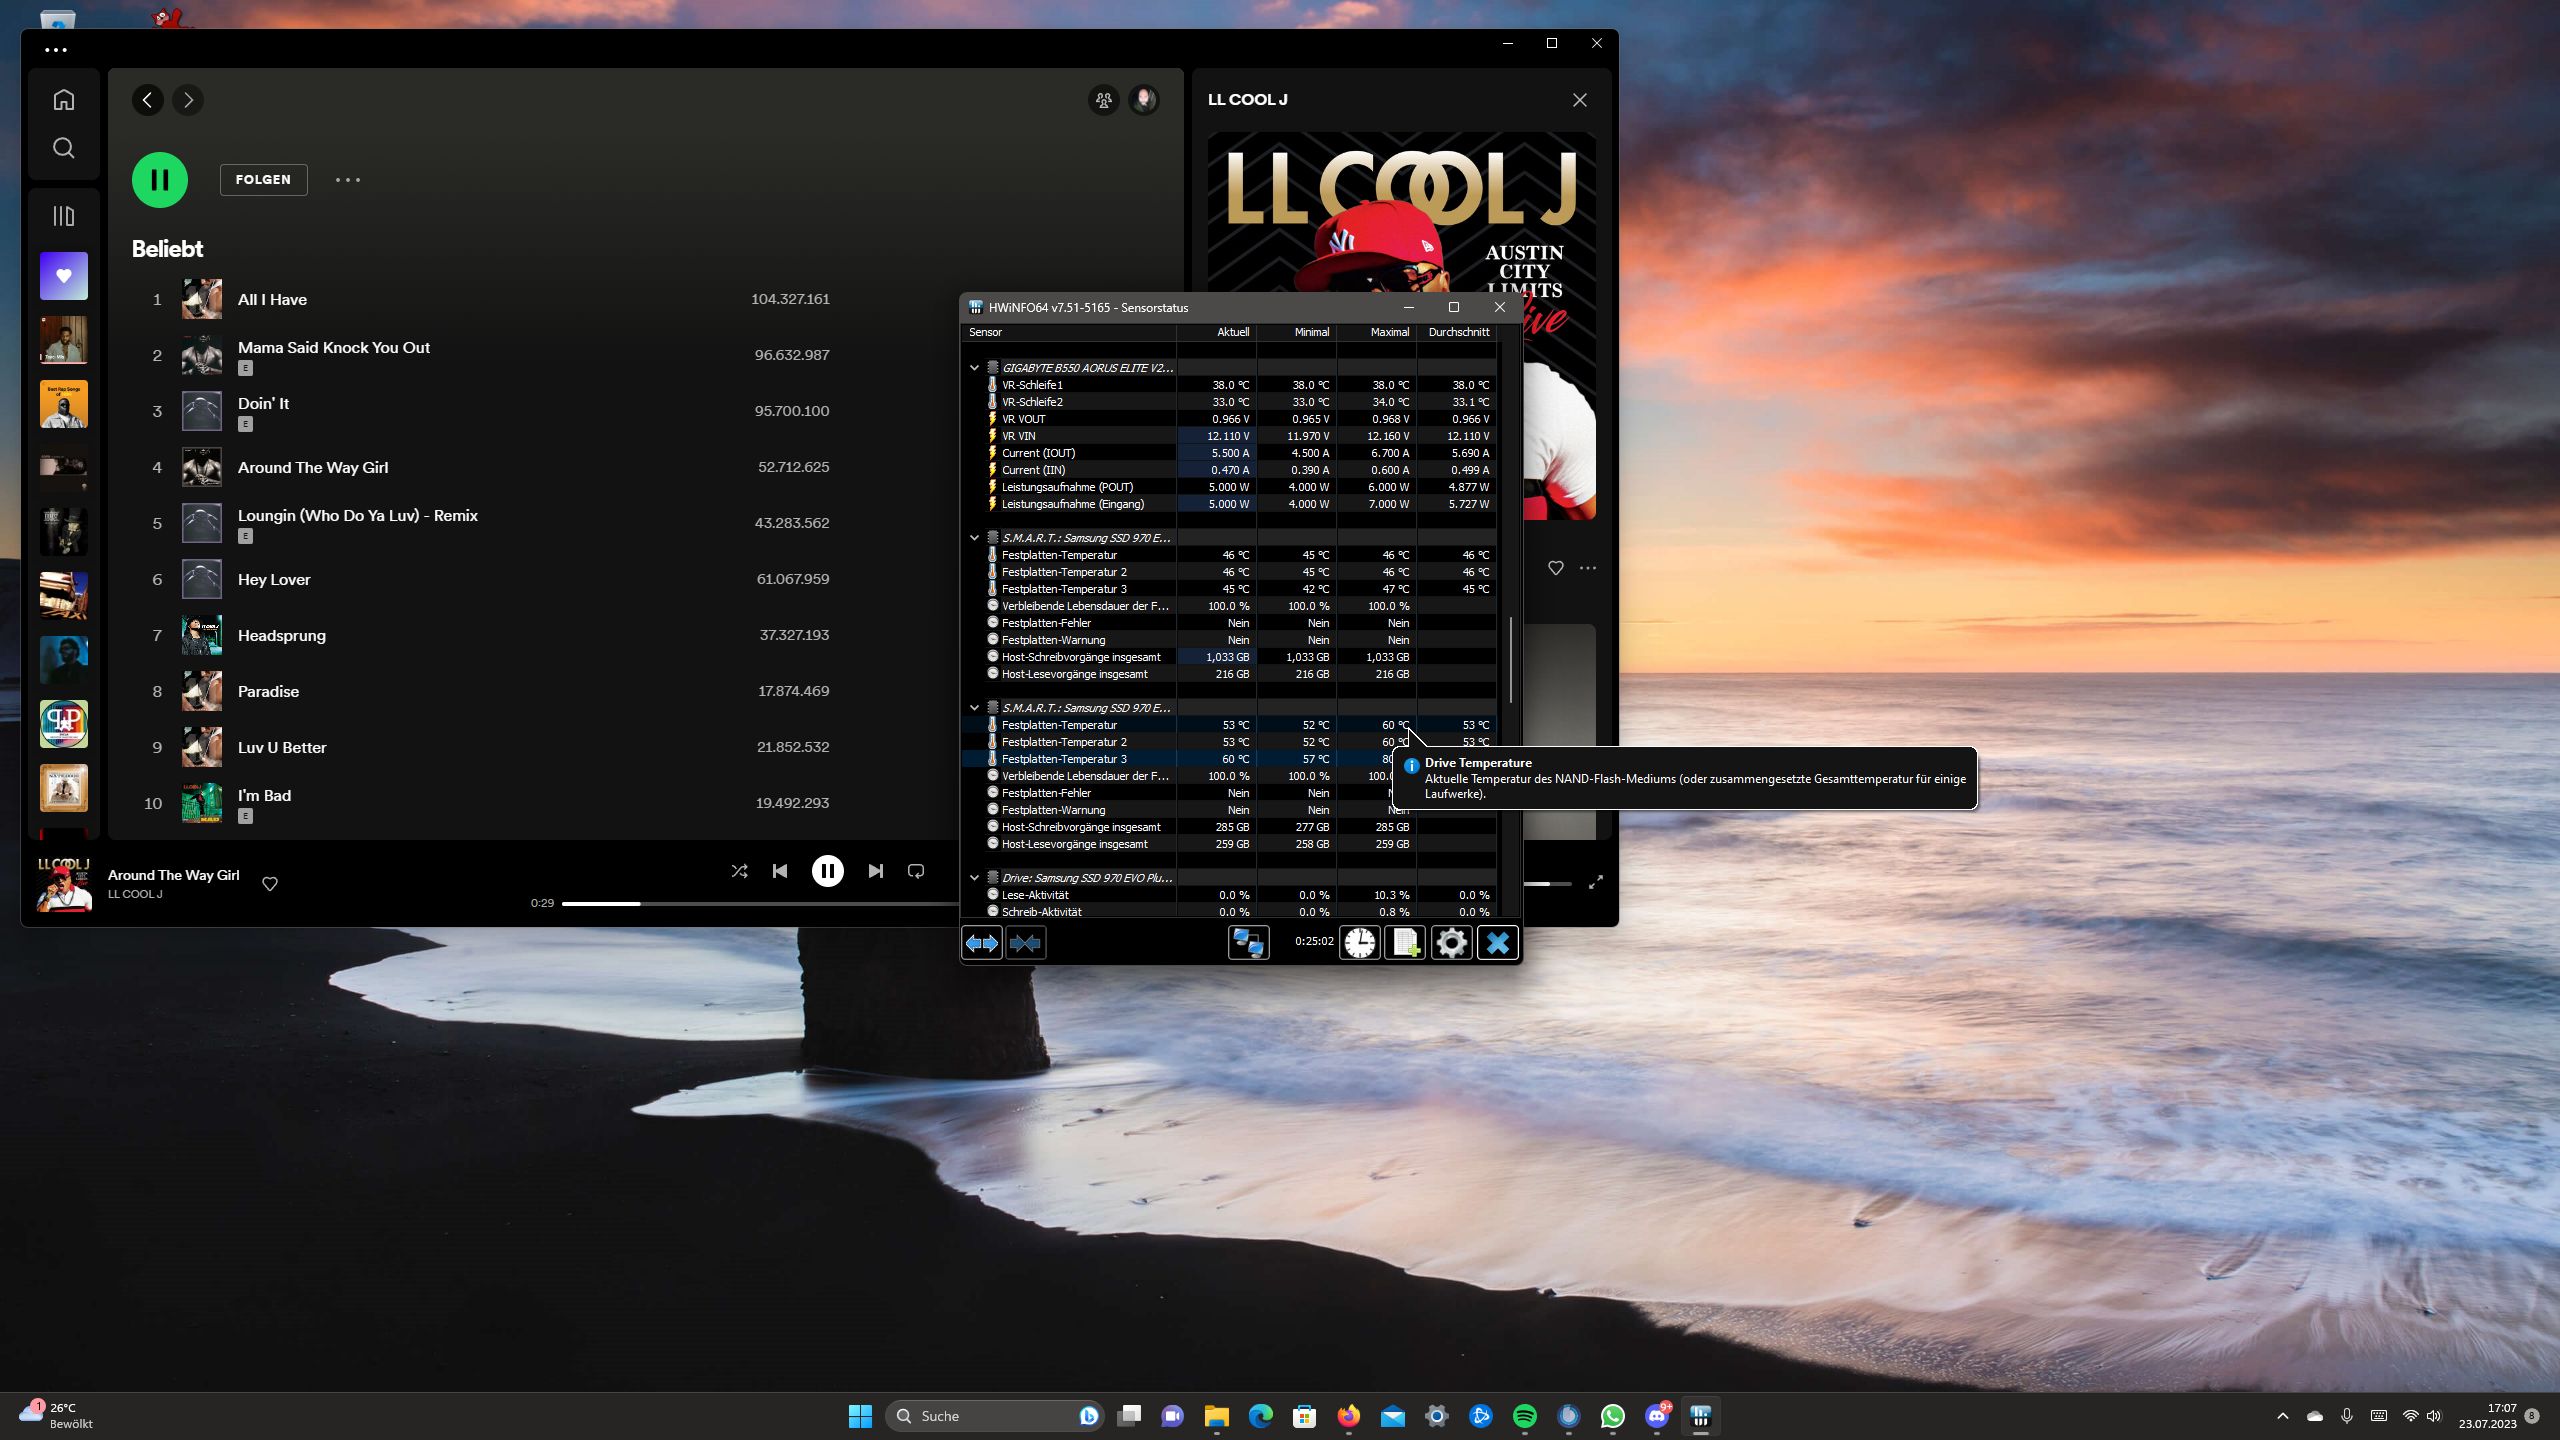2560x1440 pixels.
Task: Open Liked Songs playlist thumbnail
Action: (x=64, y=276)
